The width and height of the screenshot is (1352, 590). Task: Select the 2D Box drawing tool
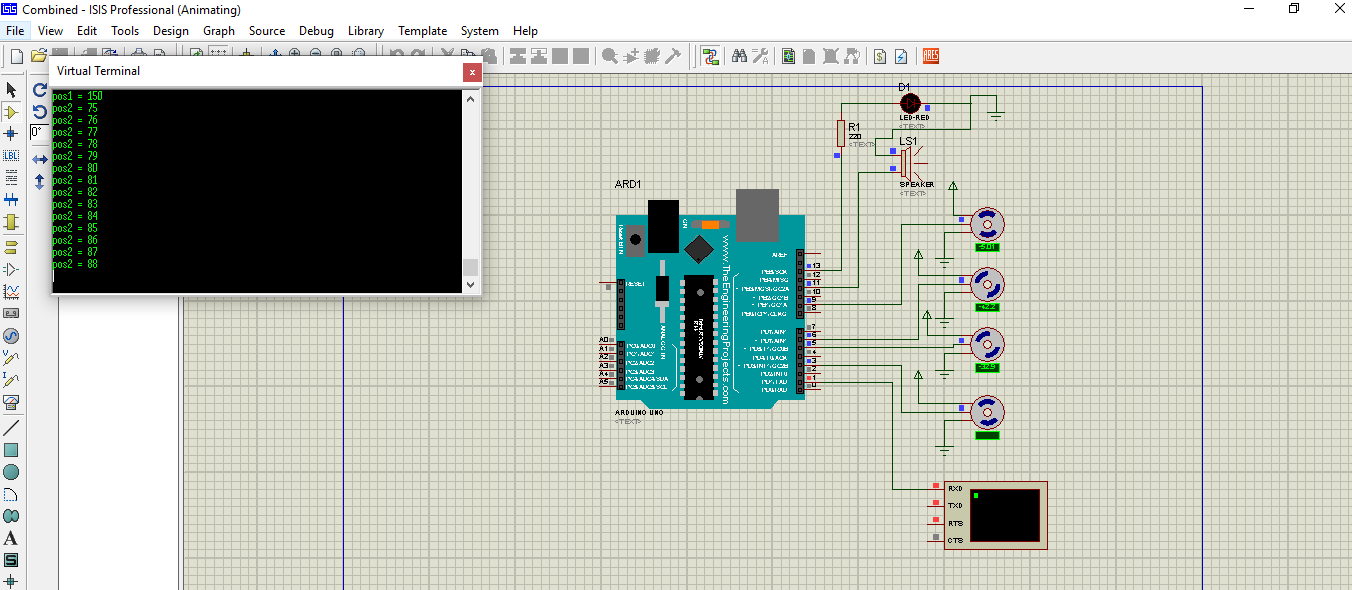click(x=11, y=450)
